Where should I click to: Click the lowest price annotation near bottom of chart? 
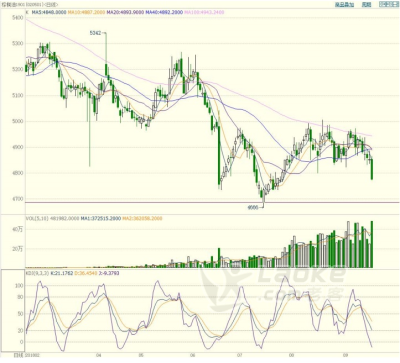pos(252,207)
